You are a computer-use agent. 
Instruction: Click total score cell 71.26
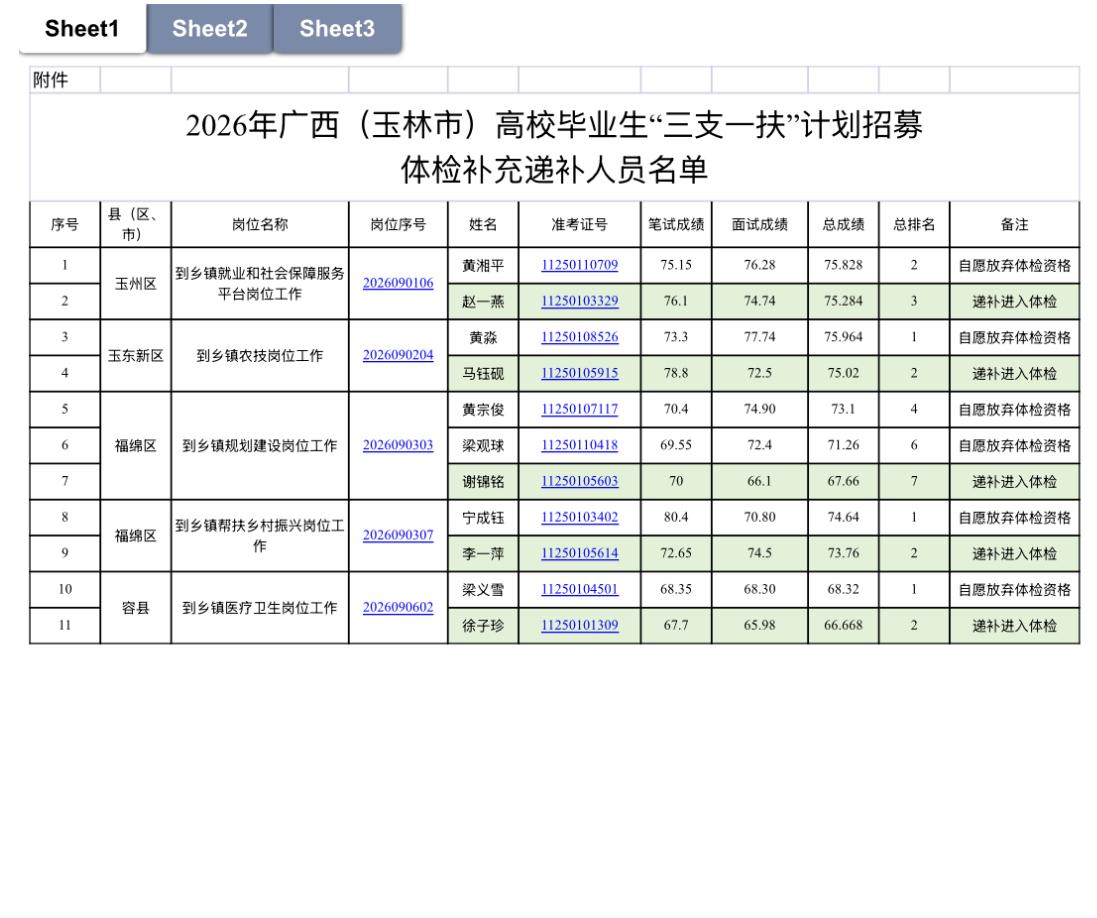[844, 445]
